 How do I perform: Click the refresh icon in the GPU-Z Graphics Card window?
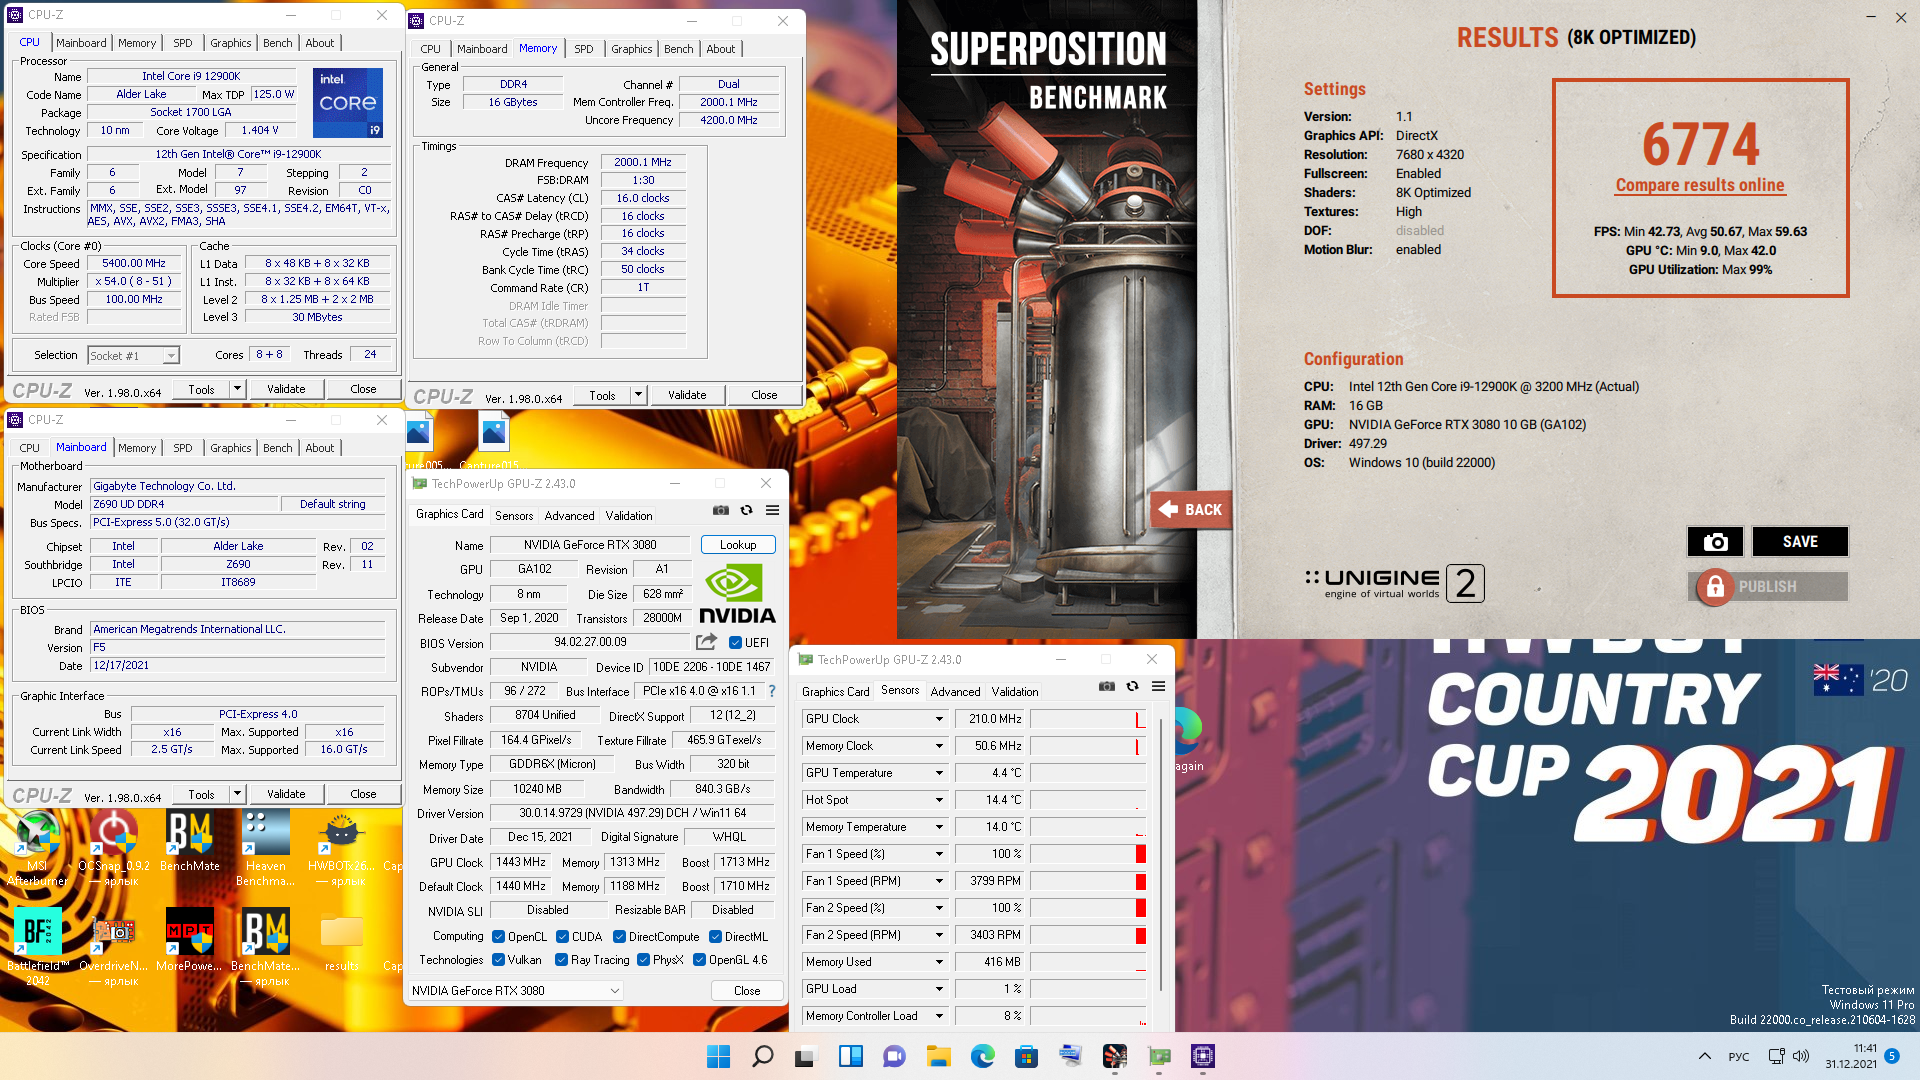tap(746, 510)
